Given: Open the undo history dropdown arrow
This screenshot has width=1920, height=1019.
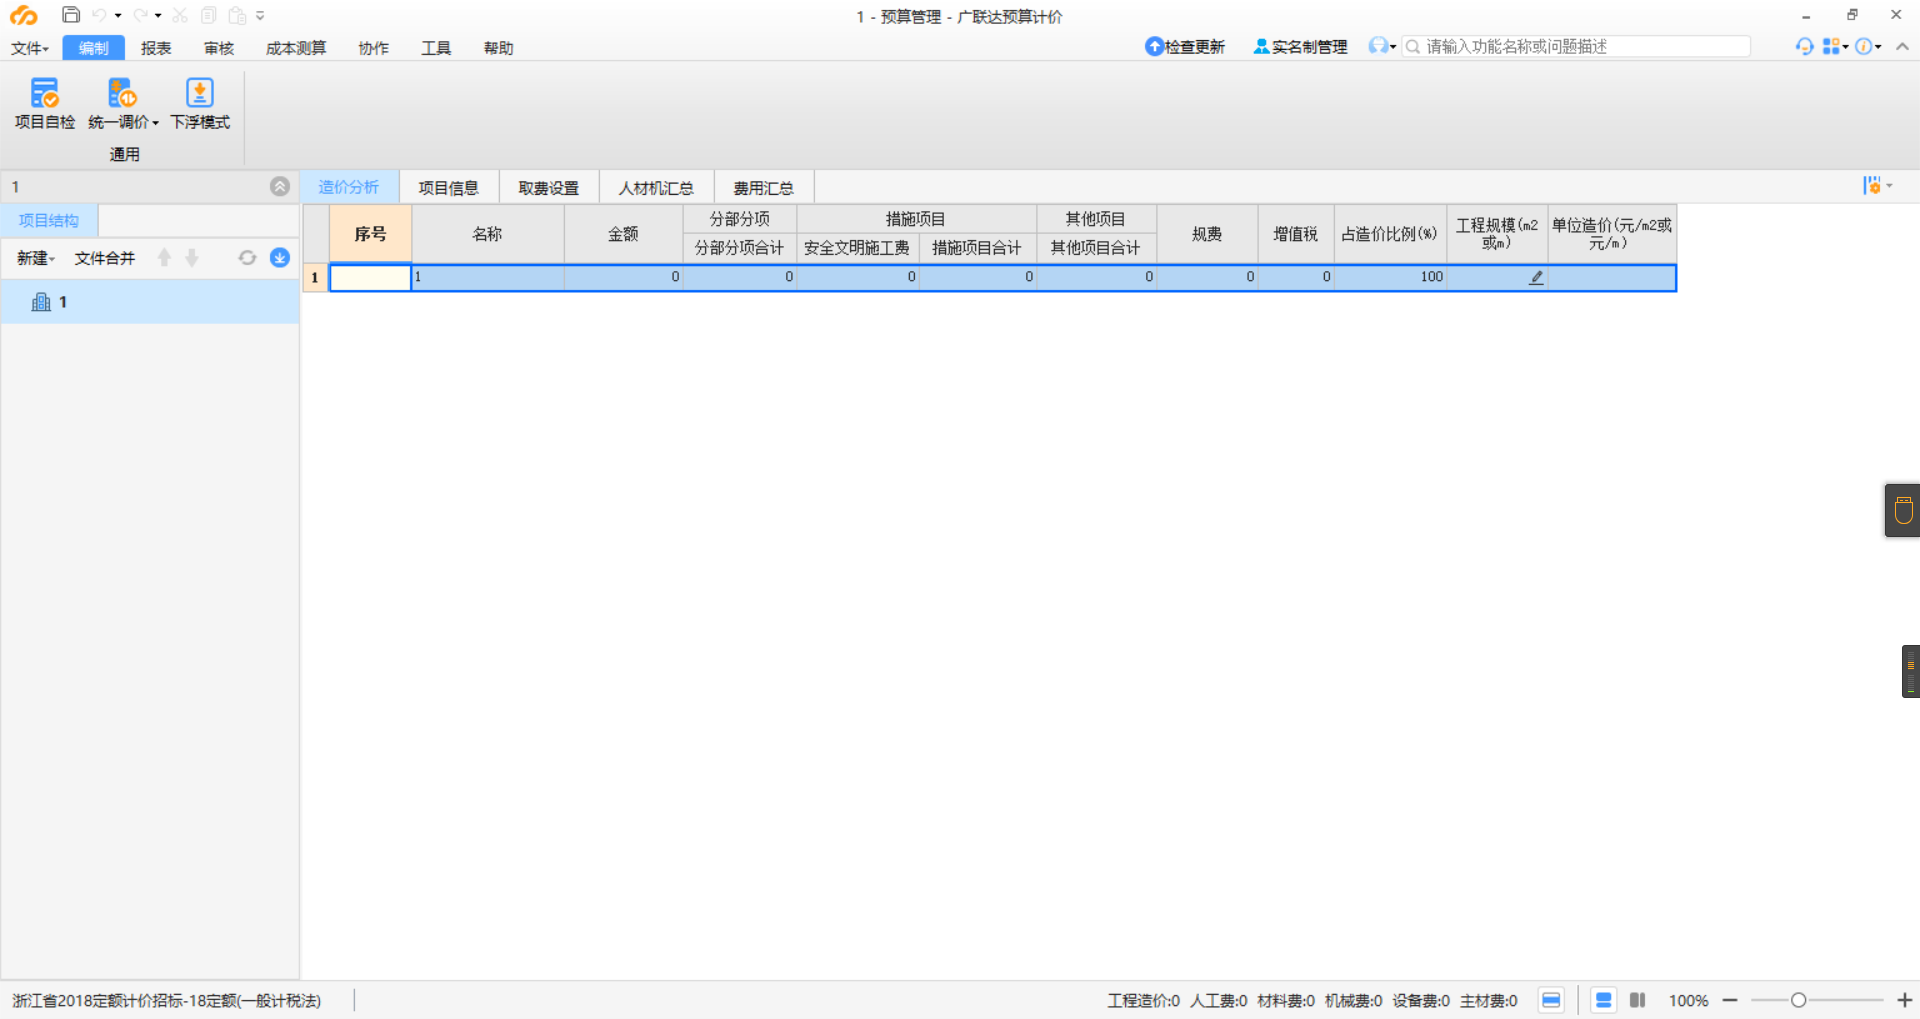Looking at the screenshot, I should tap(118, 16).
